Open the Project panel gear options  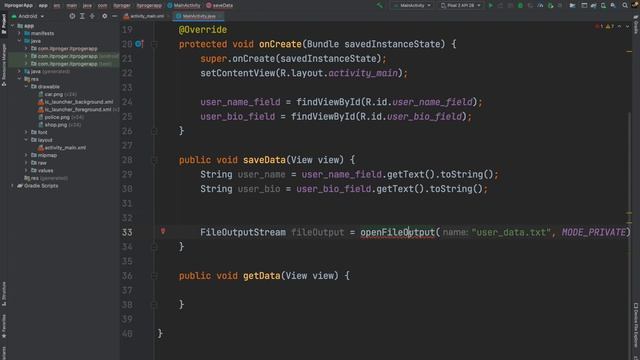tap(104, 16)
